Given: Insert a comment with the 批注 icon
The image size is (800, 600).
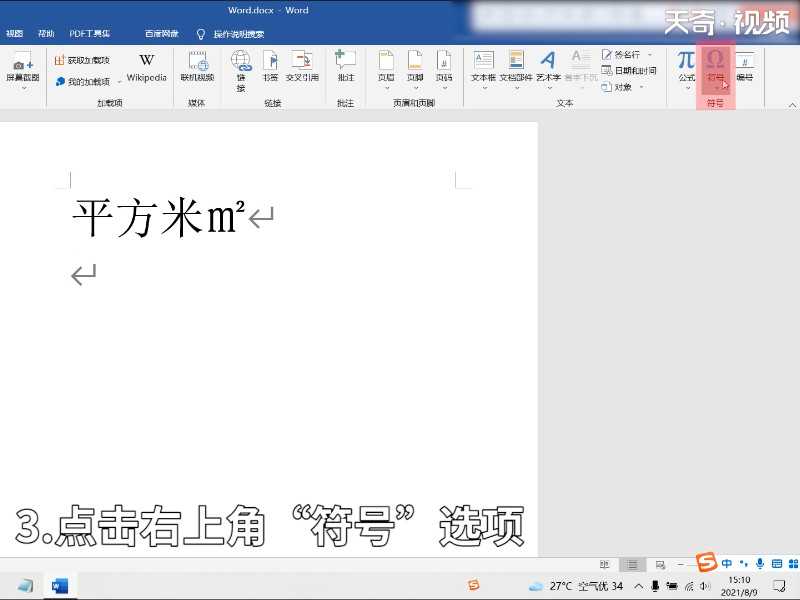Looking at the screenshot, I should point(345,65).
